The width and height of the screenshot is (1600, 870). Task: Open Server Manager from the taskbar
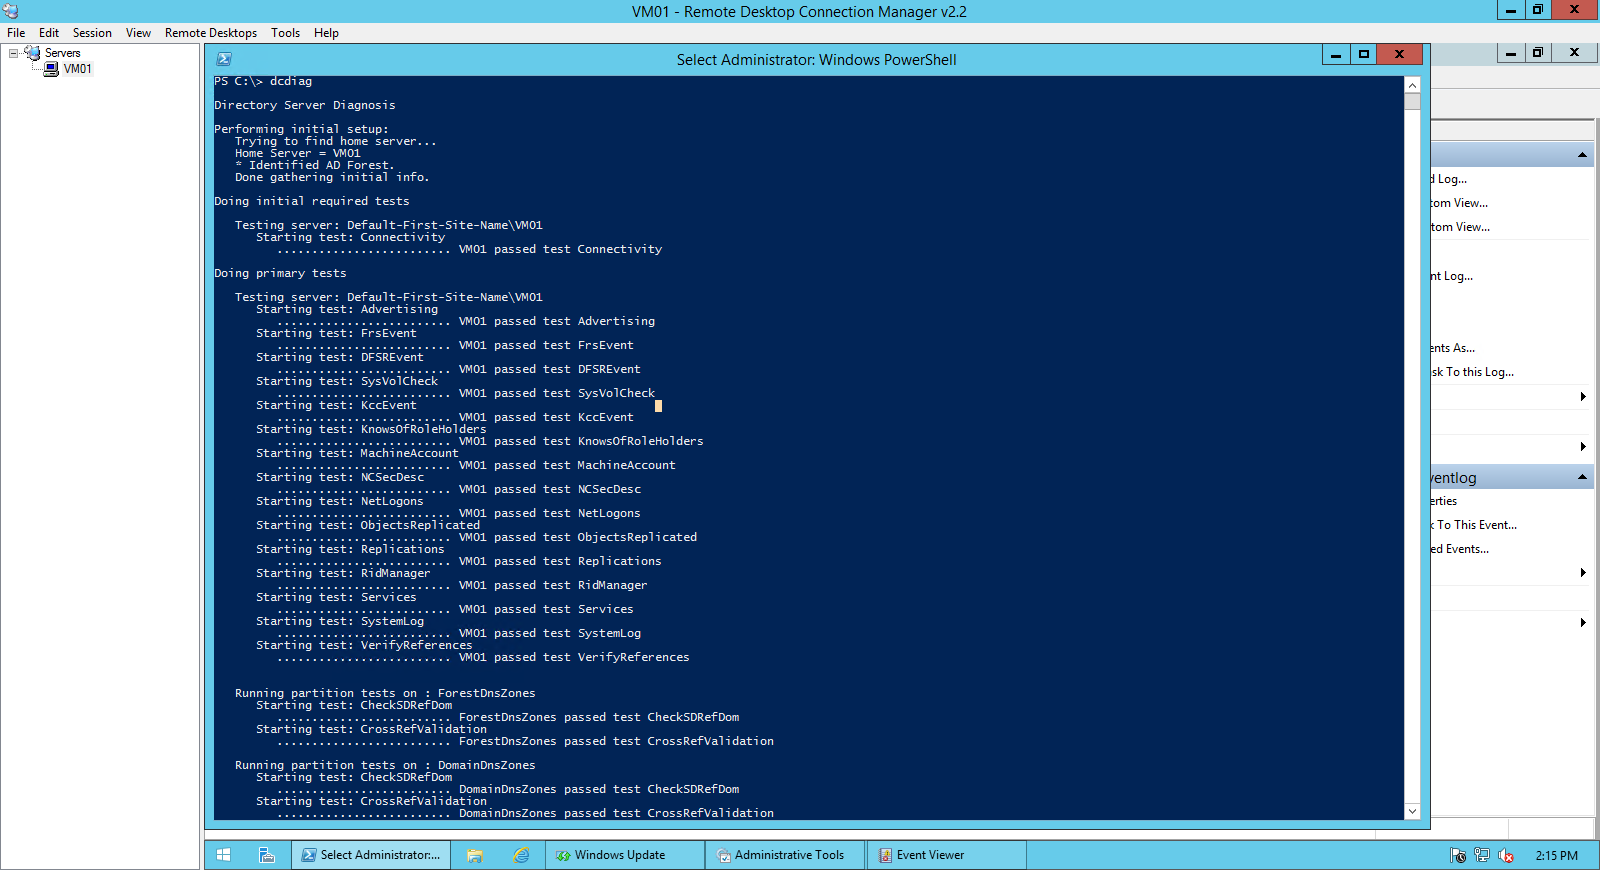267,855
